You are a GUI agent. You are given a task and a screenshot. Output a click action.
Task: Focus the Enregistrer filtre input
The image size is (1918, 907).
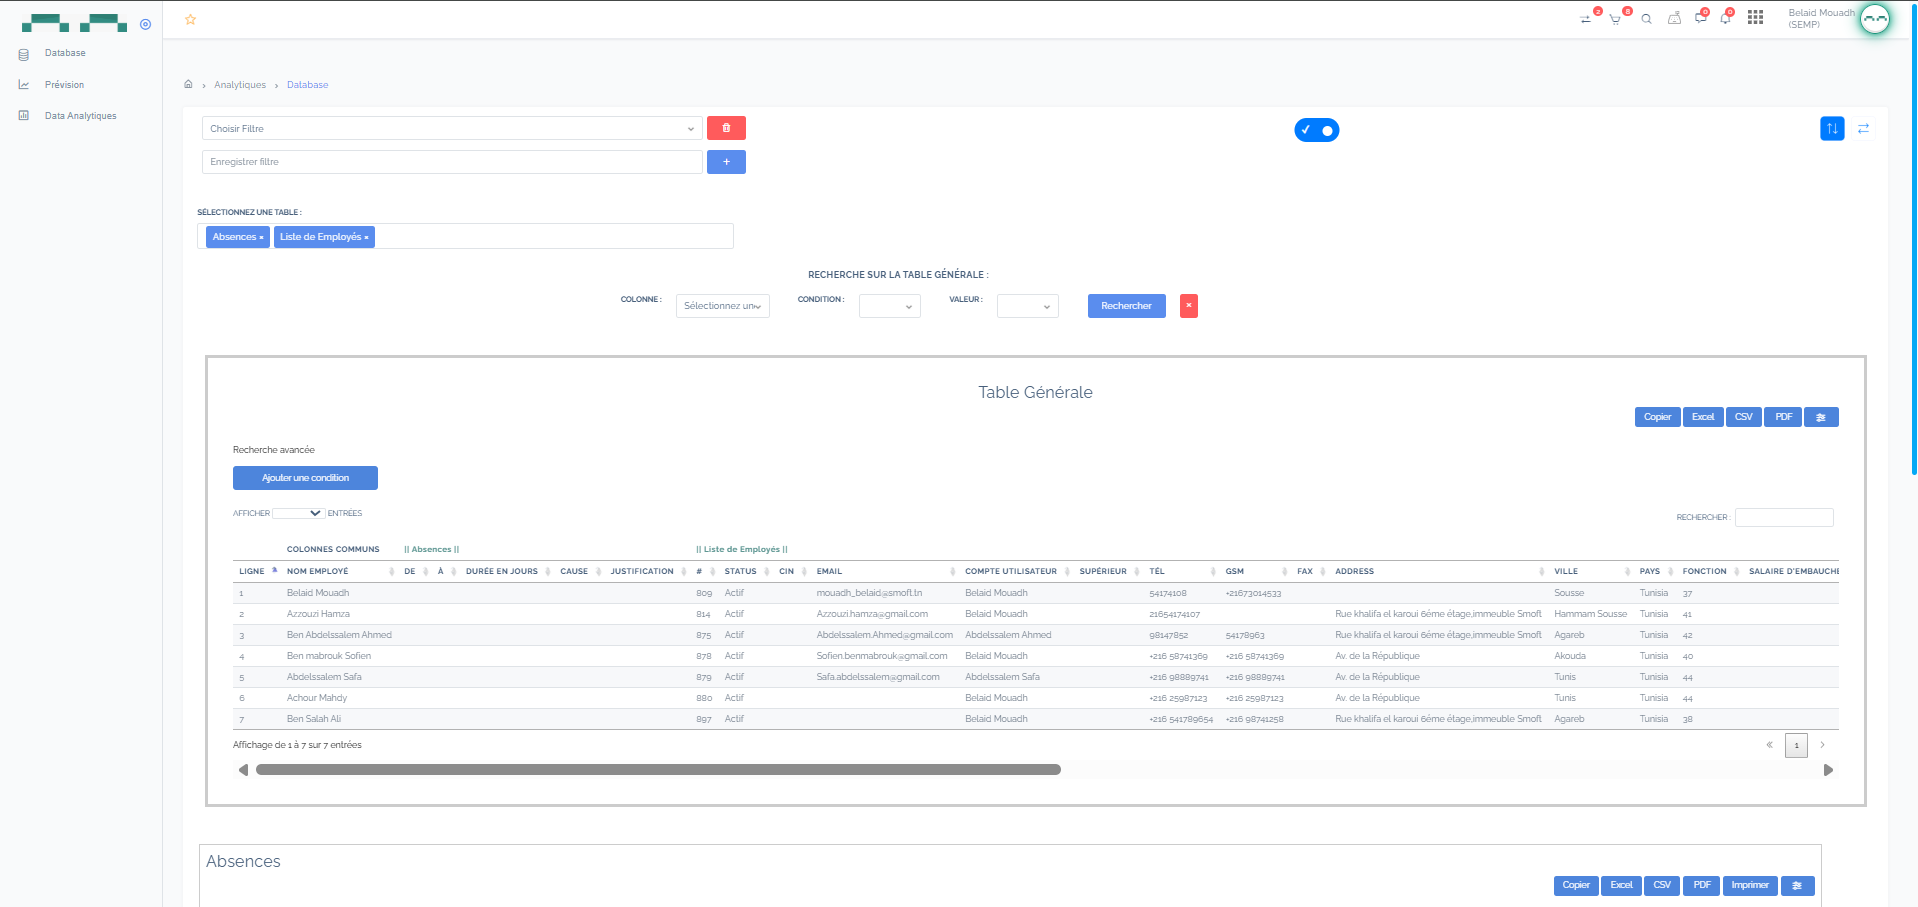point(452,162)
